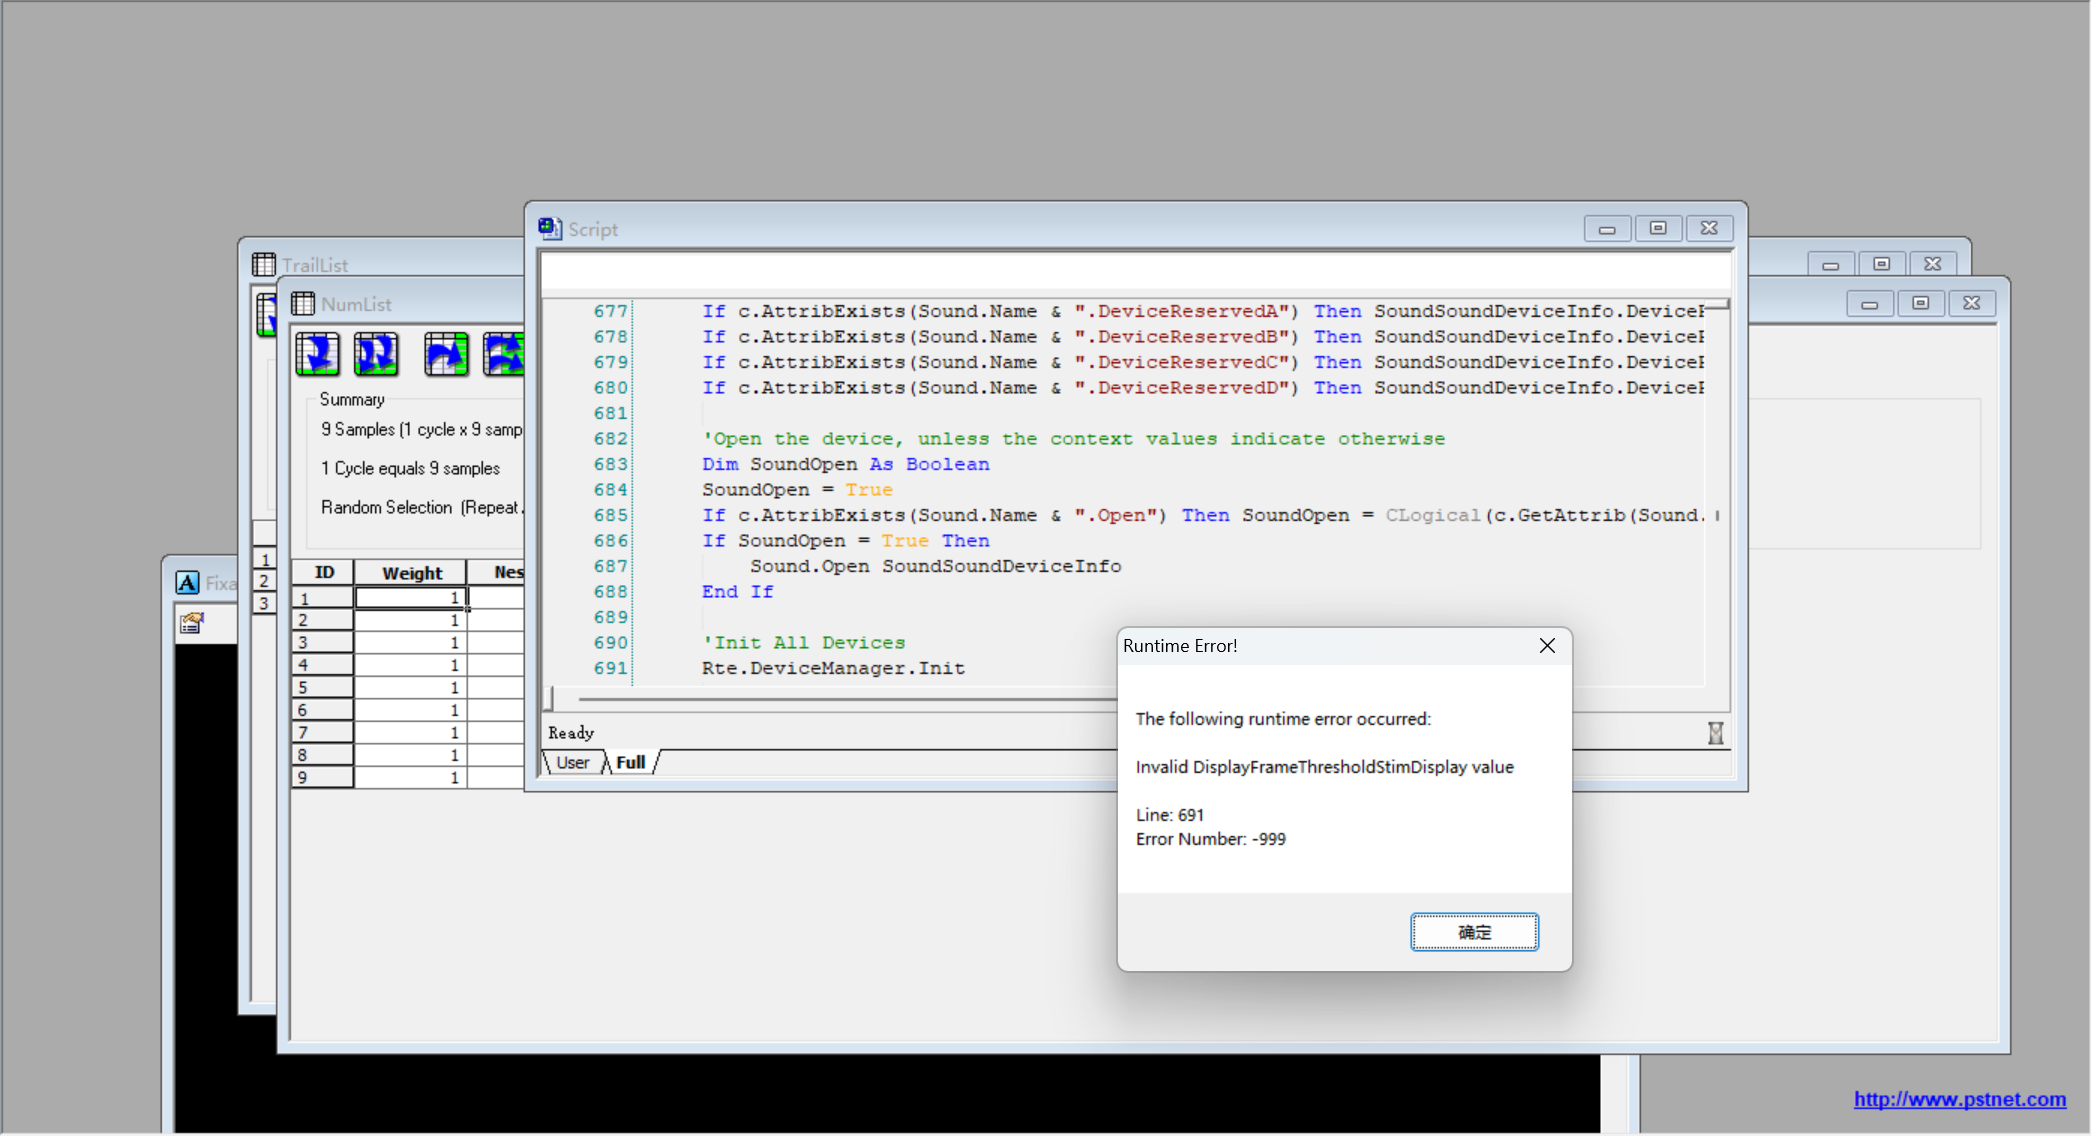Image resolution: width=2091 pixels, height=1136 pixels.
Task: Click the TrailList window grid icon
Action: (x=264, y=265)
